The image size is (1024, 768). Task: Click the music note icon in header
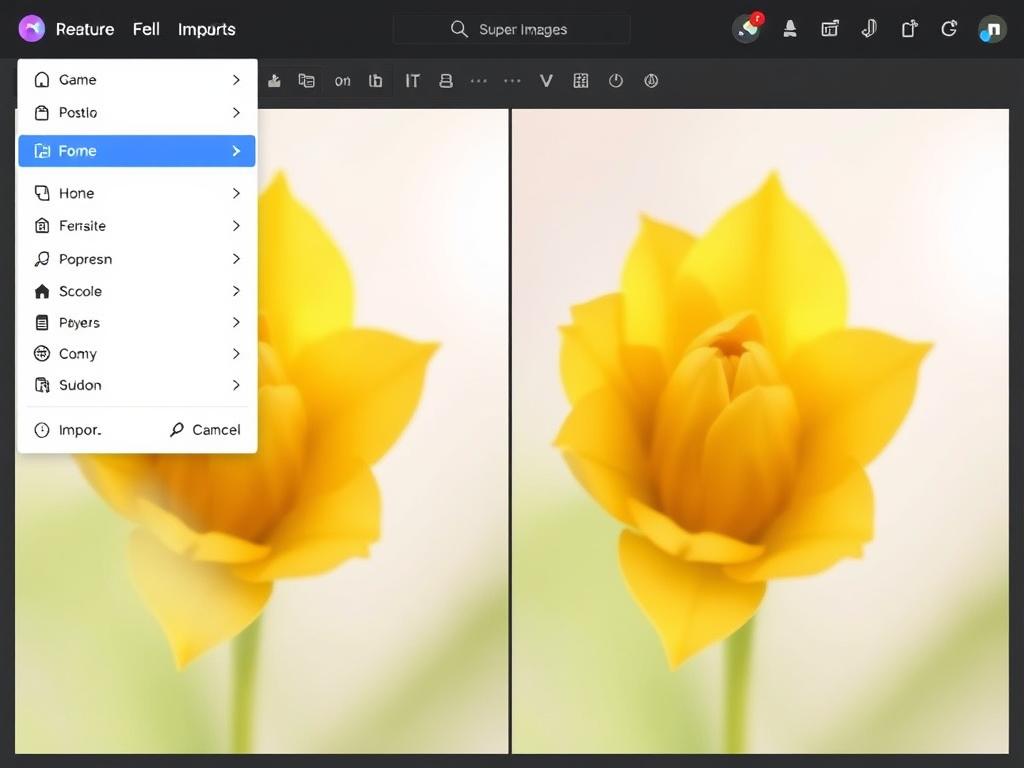[x=869, y=29]
